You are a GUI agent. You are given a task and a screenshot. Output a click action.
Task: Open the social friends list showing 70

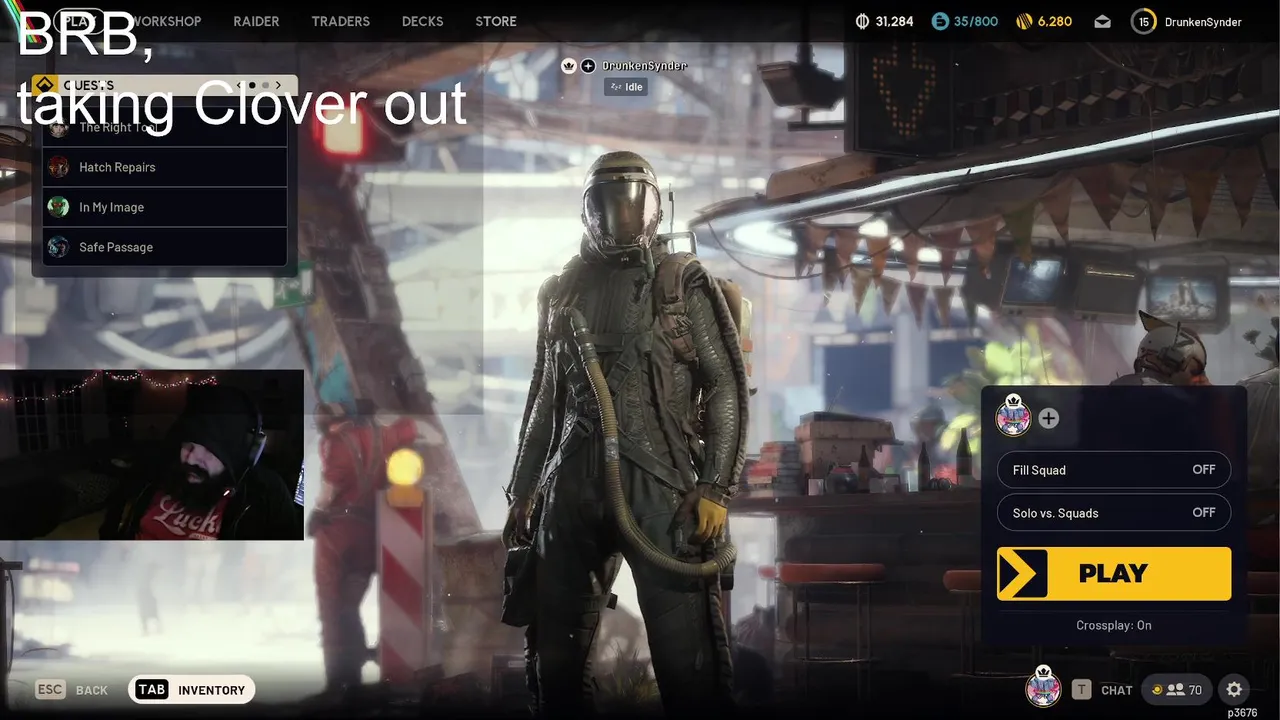pos(1176,690)
